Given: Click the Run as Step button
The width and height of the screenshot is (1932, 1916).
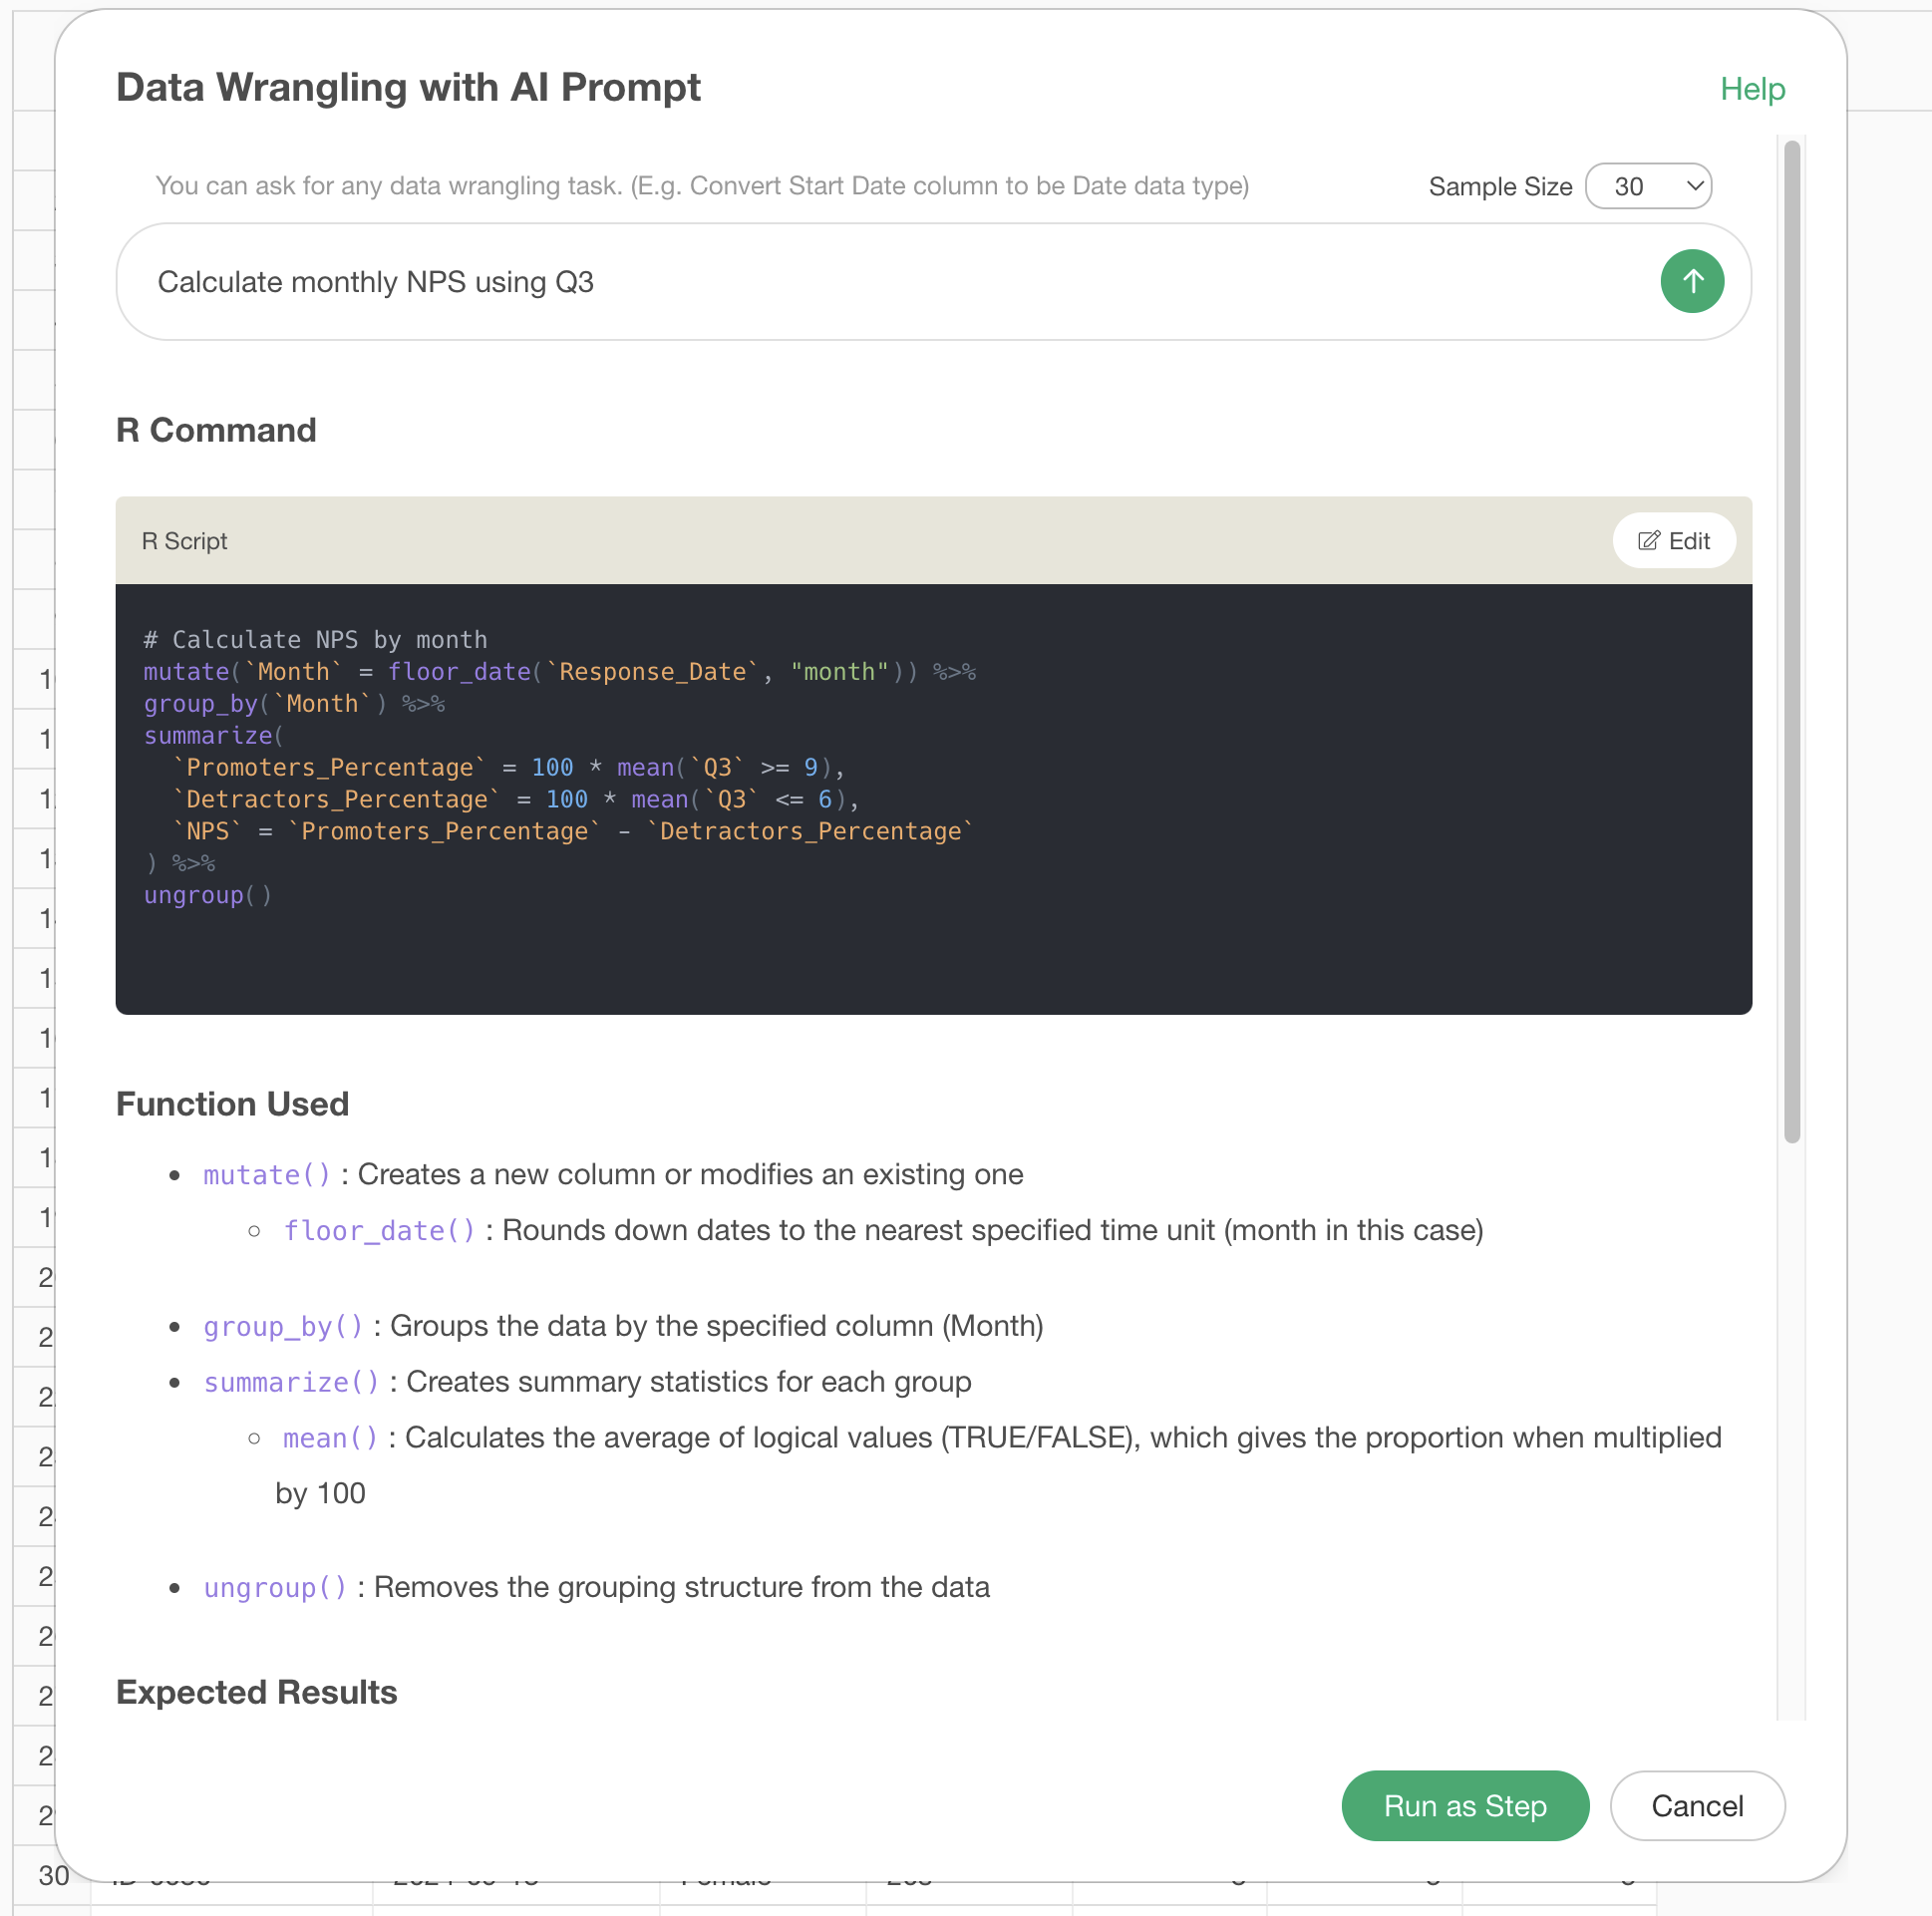Looking at the screenshot, I should (x=1465, y=1806).
